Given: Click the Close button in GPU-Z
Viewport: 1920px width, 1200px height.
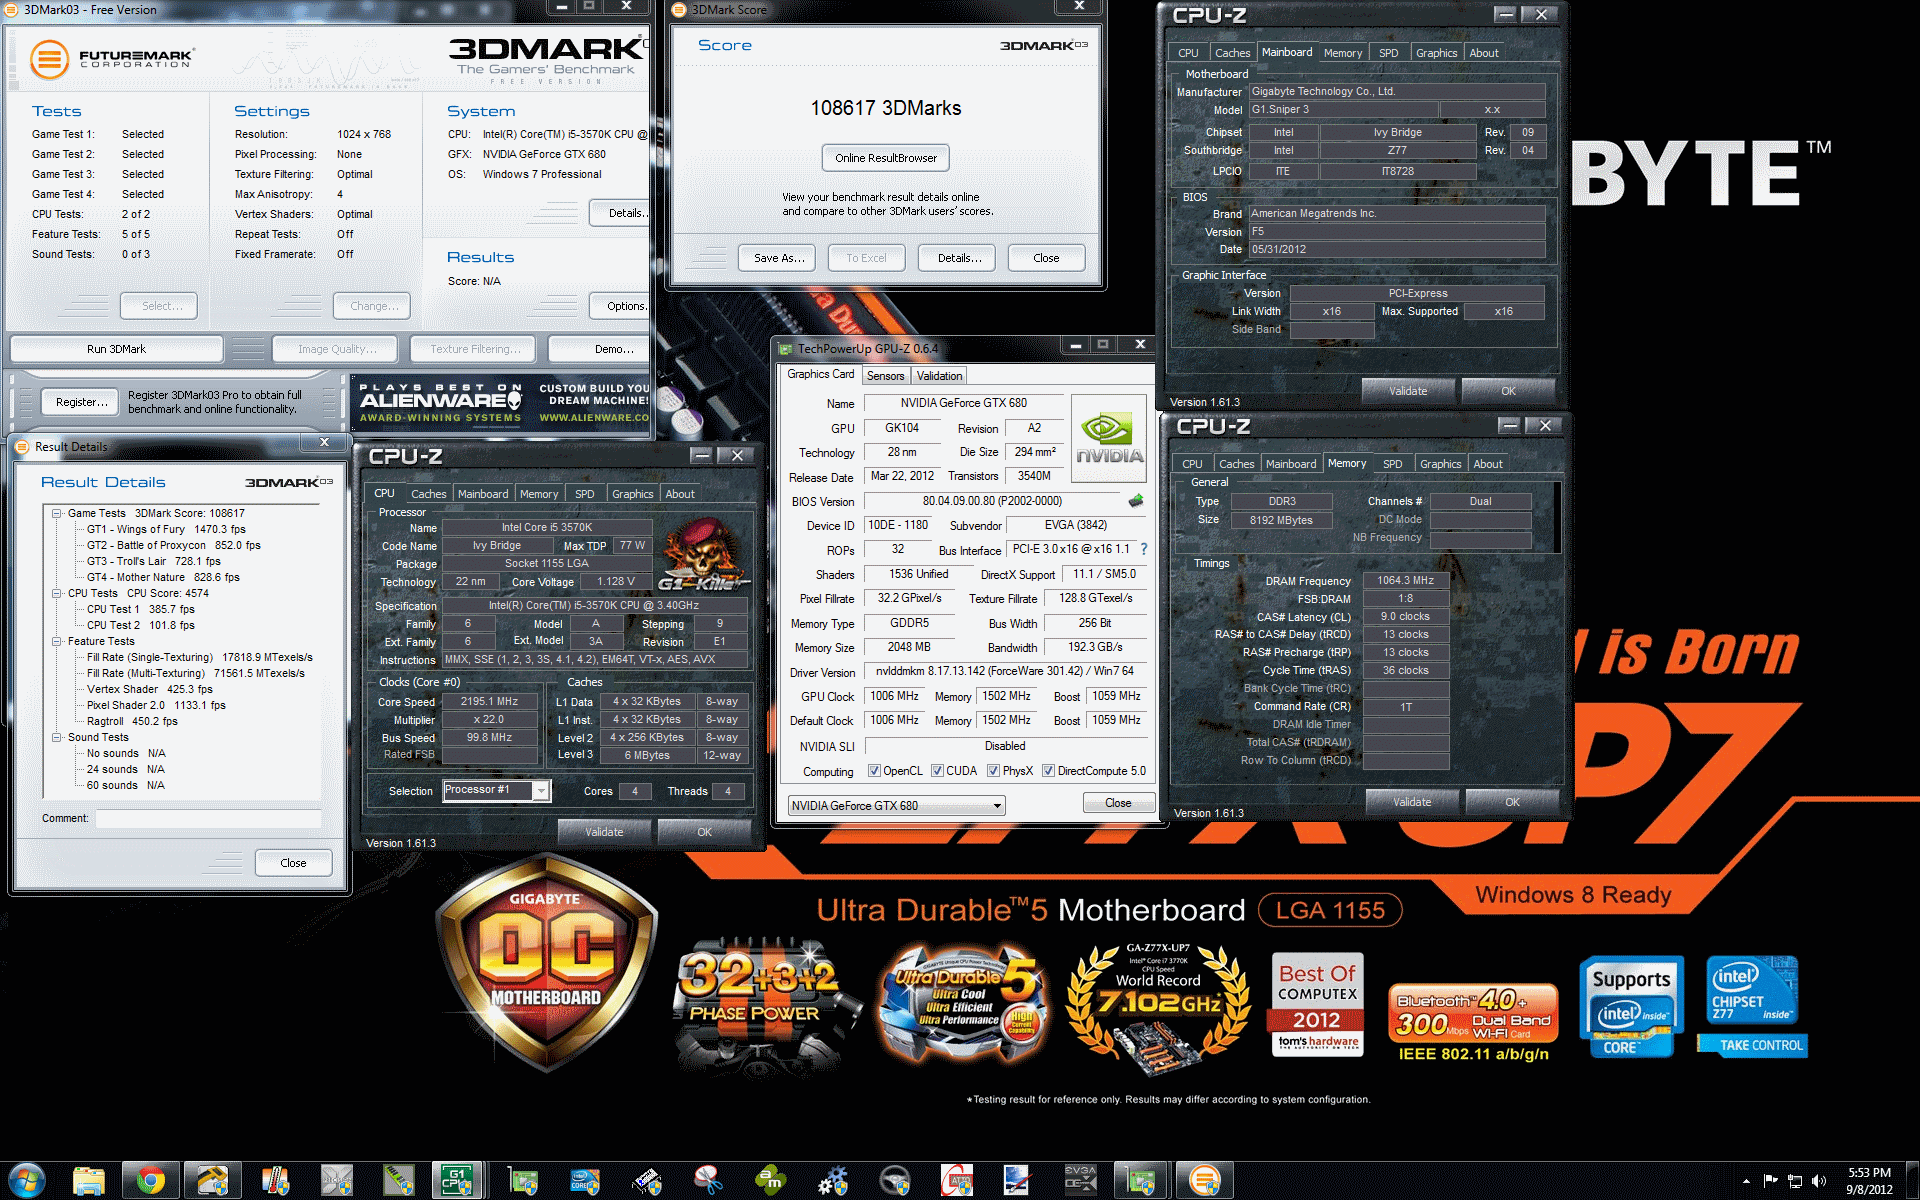Looking at the screenshot, I should [1118, 803].
